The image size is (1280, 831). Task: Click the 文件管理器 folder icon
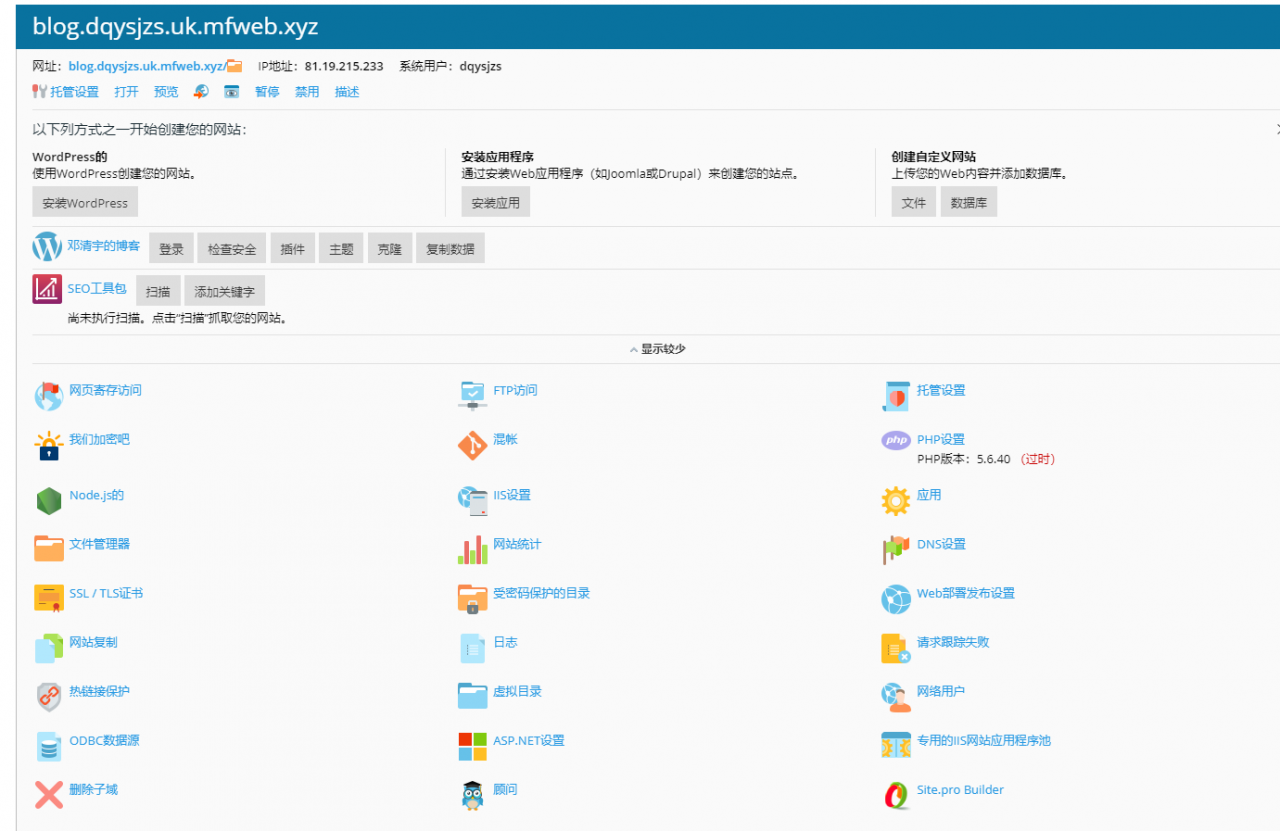click(x=48, y=548)
